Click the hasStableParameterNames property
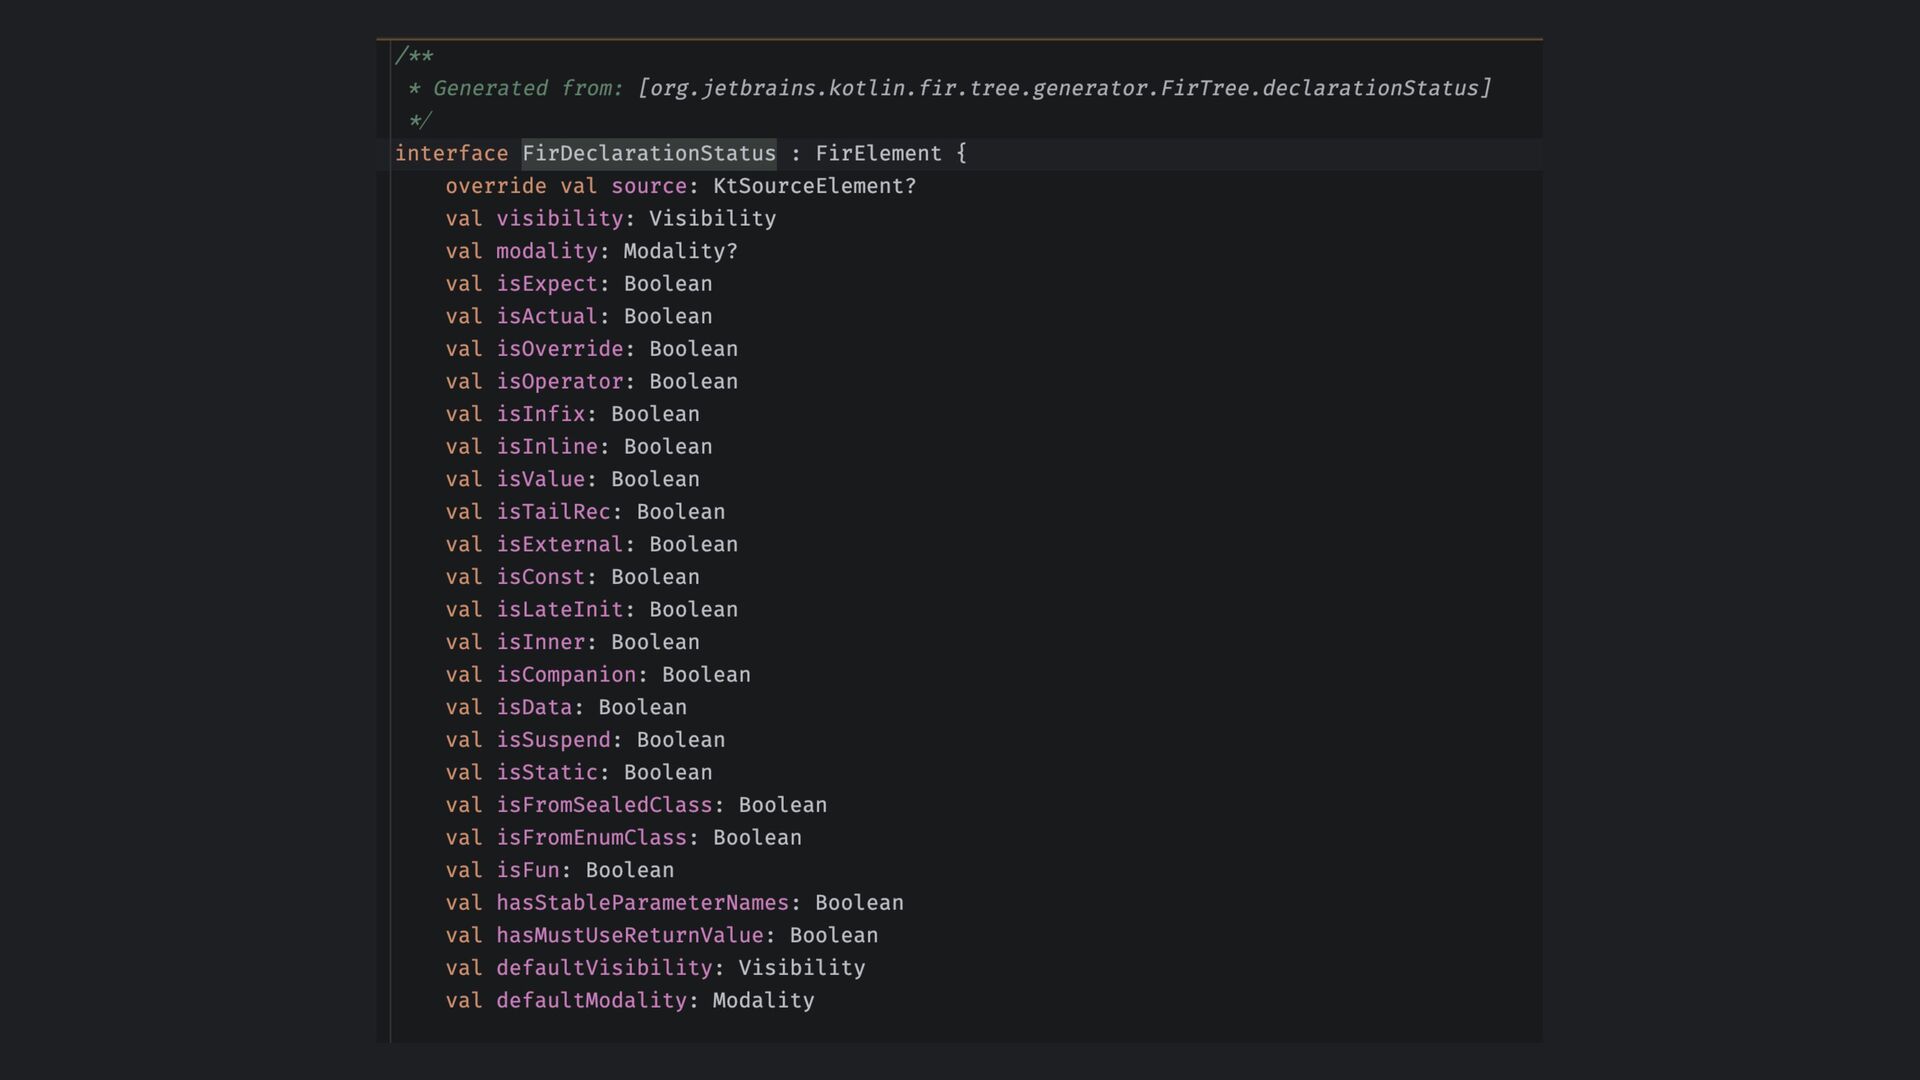The image size is (1920, 1080). pyautogui.click(x=642, y=903)
